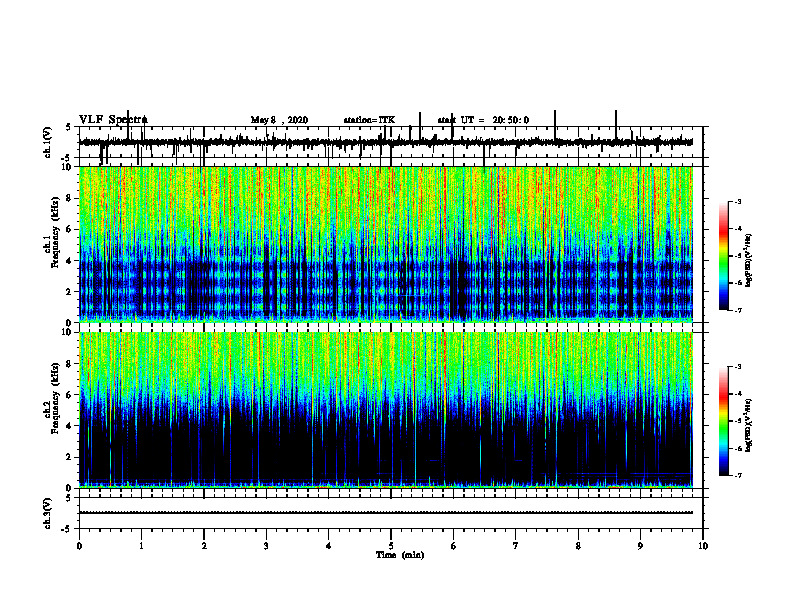
Task: Click the "-3" tick on ch.2 colorbar
Action: [738, 367]
